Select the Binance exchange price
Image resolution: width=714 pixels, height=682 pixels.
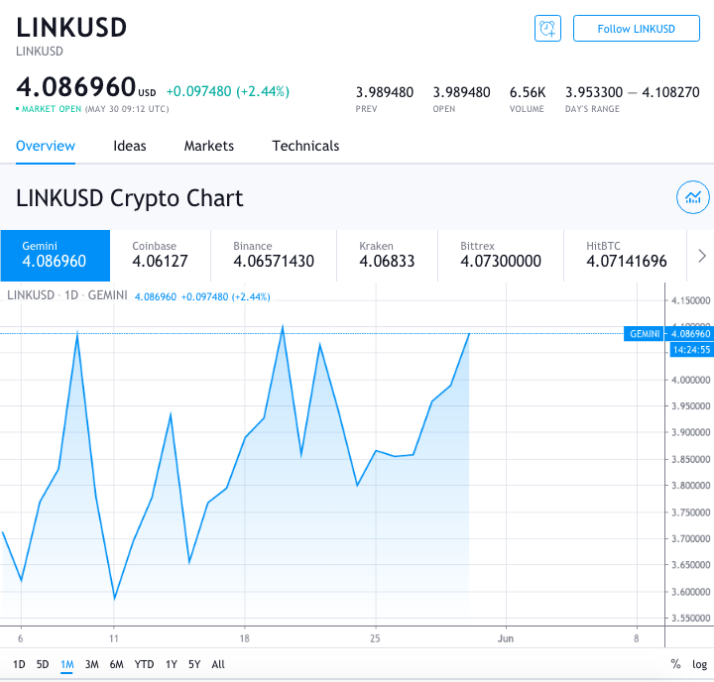coord(274,255)
